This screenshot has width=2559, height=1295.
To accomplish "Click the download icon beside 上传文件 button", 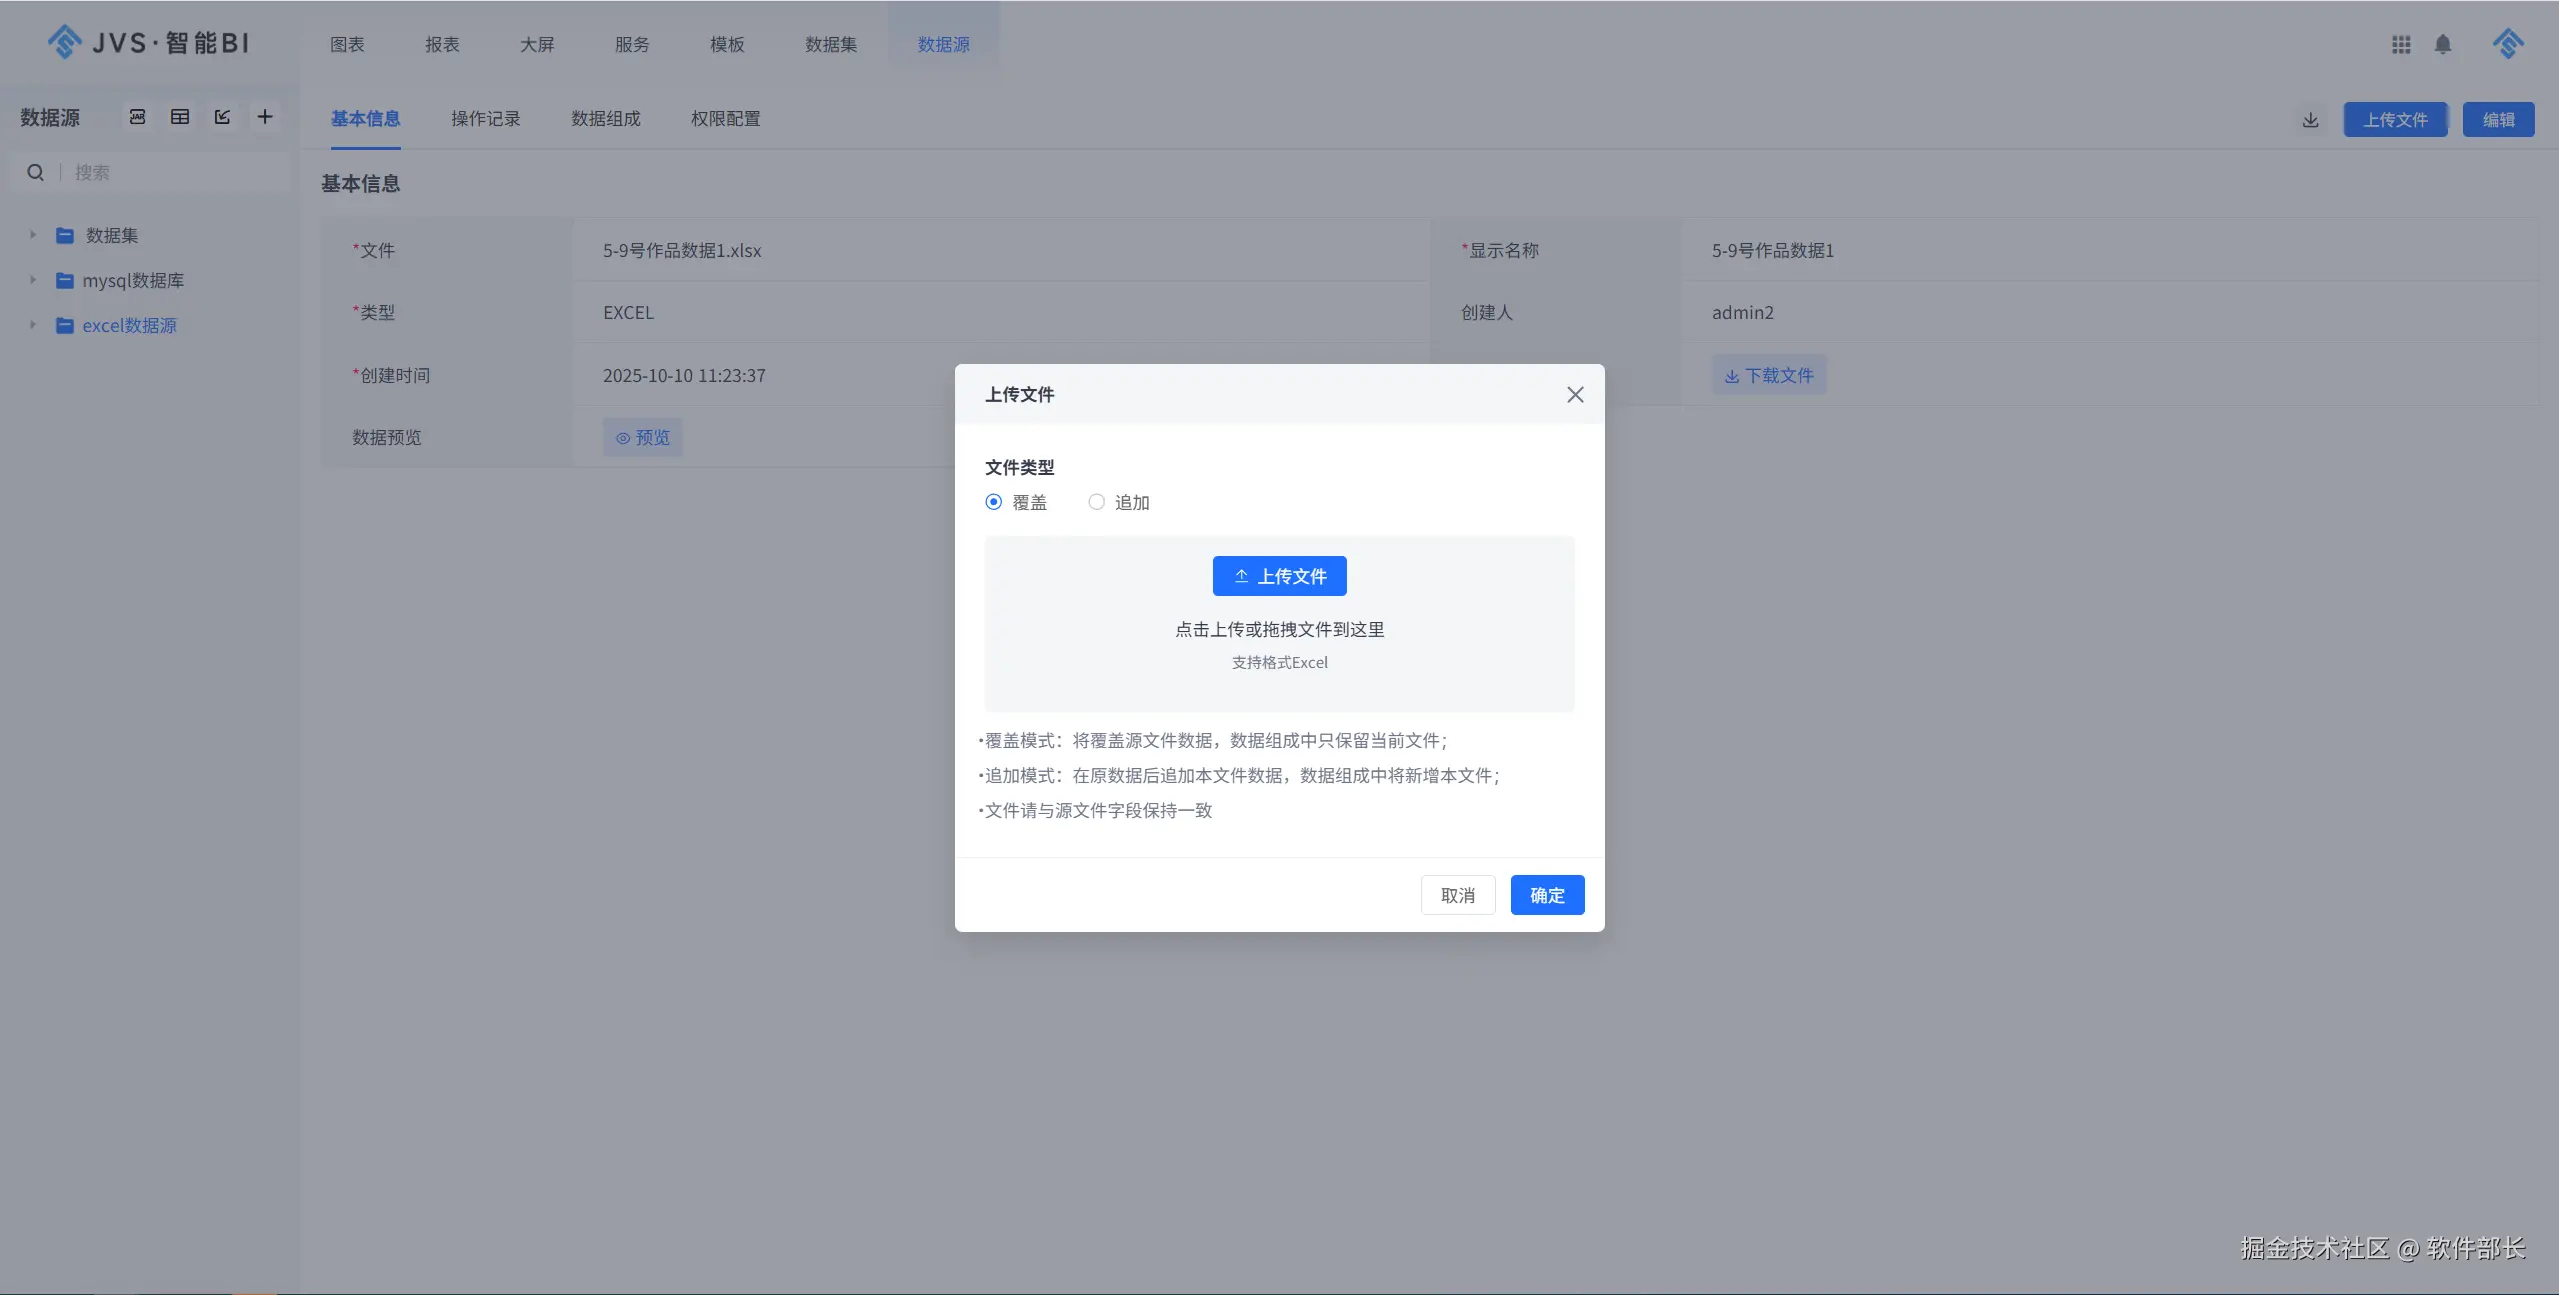I will click(x=2310, y=120).
